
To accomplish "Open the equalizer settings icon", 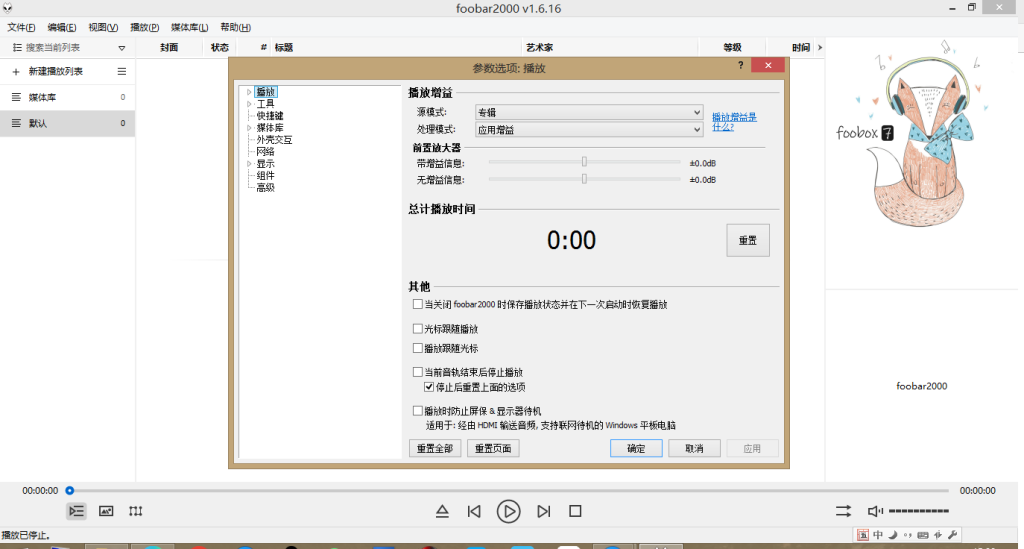I will [135, 511].
